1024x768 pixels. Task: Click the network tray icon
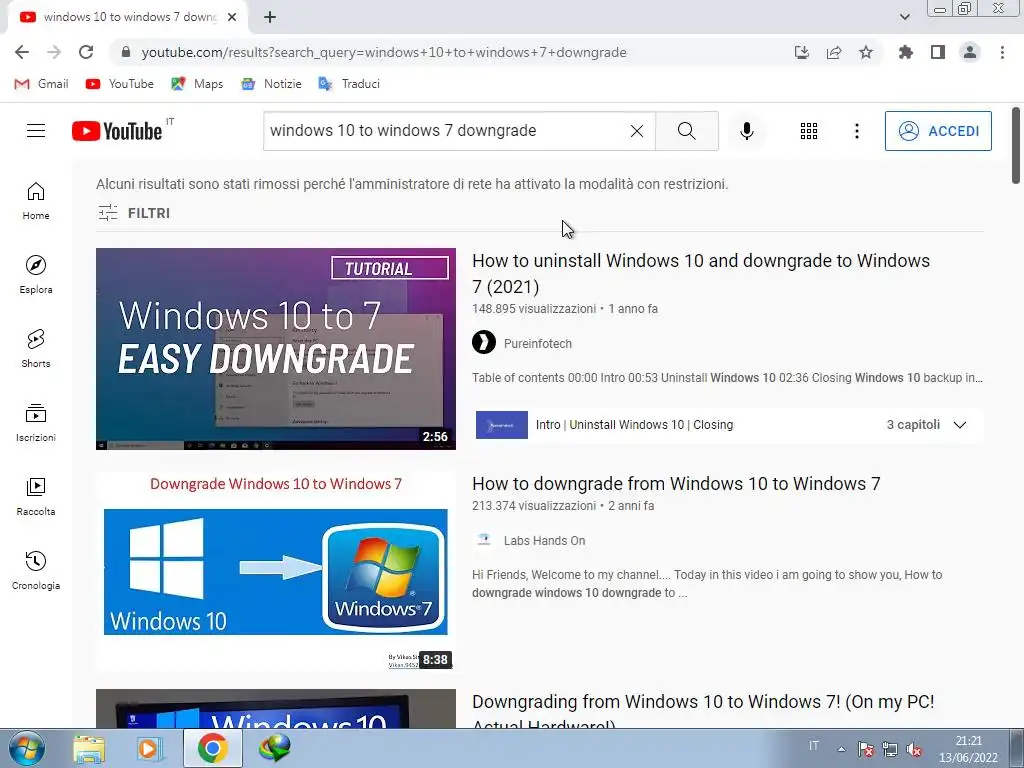889,750
